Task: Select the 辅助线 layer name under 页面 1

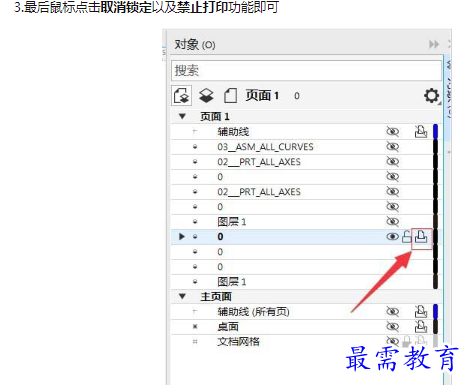Action: pyautogui.click(x=233, y=132)
